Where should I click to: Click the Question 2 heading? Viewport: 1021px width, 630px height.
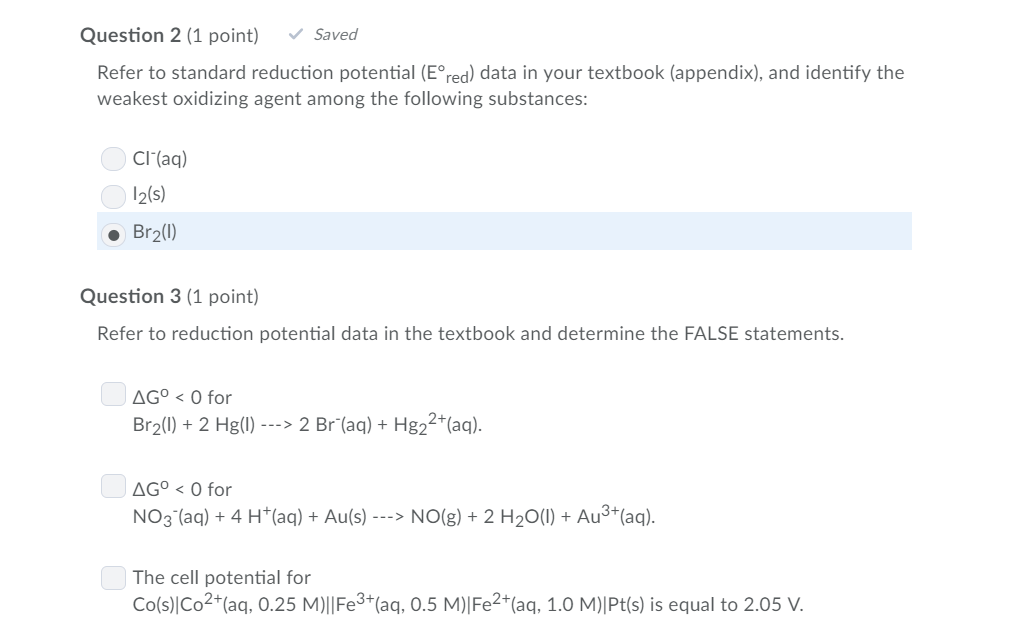click(130, 35)
